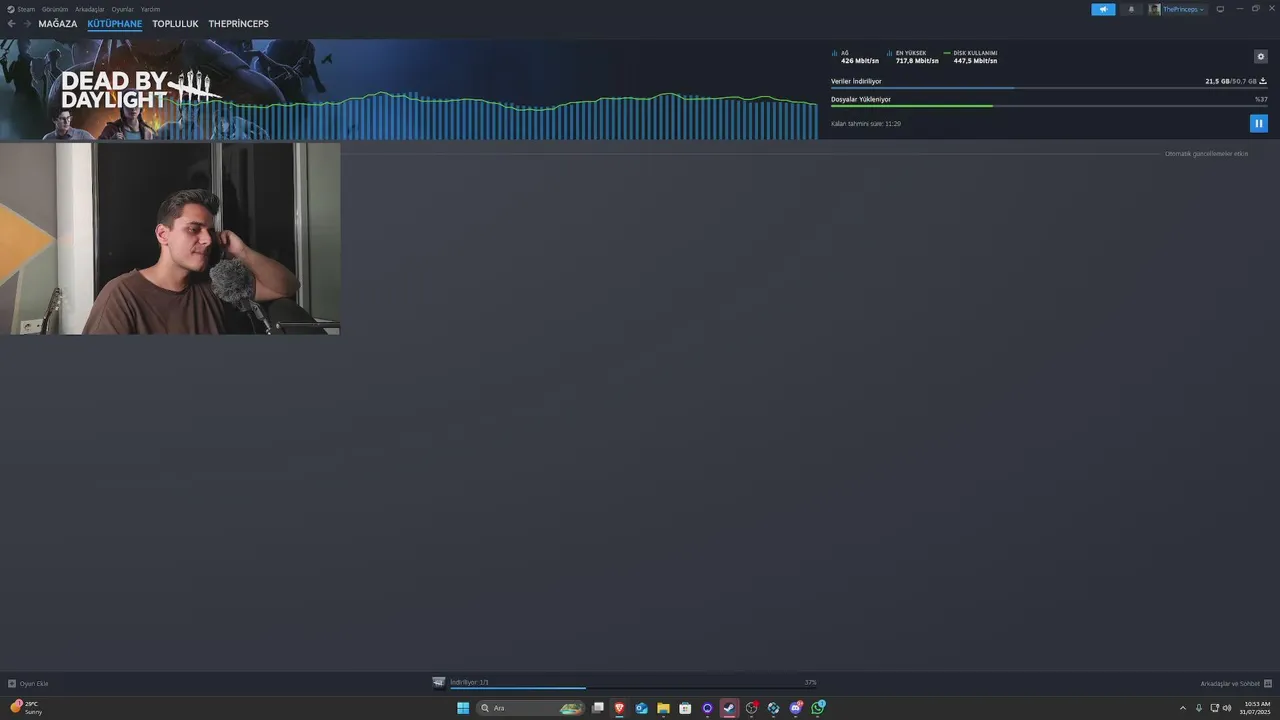Open the TOPLULUK tab
1280x720 pixels.
175,24
